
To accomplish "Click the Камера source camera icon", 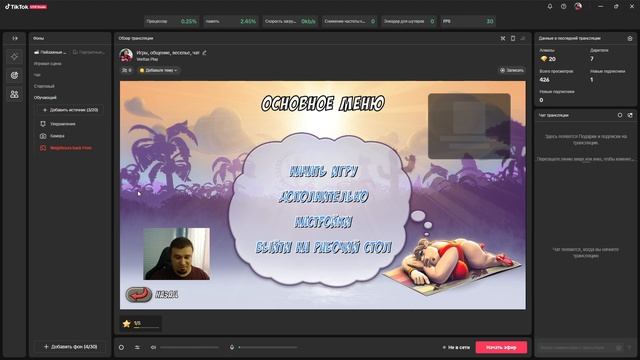I will (x=43, y=136).
